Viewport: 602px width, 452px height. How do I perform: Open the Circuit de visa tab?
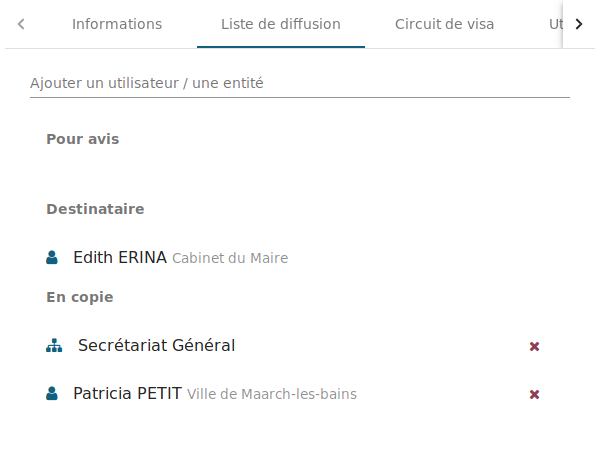pos(444,24)
